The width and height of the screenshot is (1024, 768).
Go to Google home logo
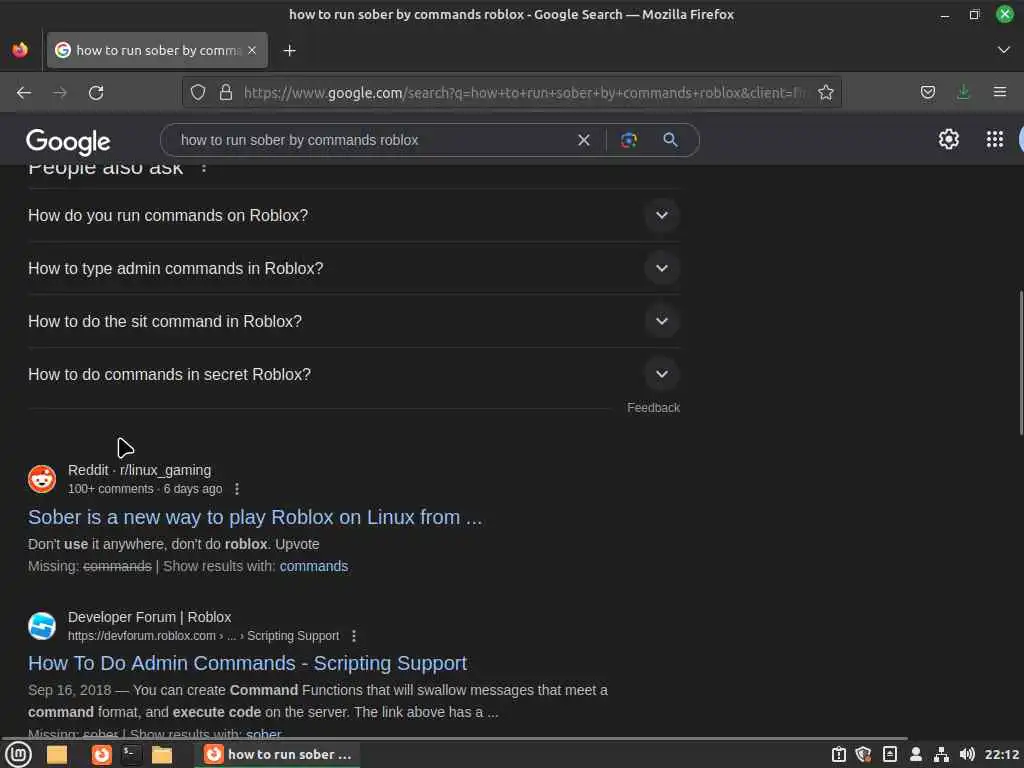coord(68,141)
